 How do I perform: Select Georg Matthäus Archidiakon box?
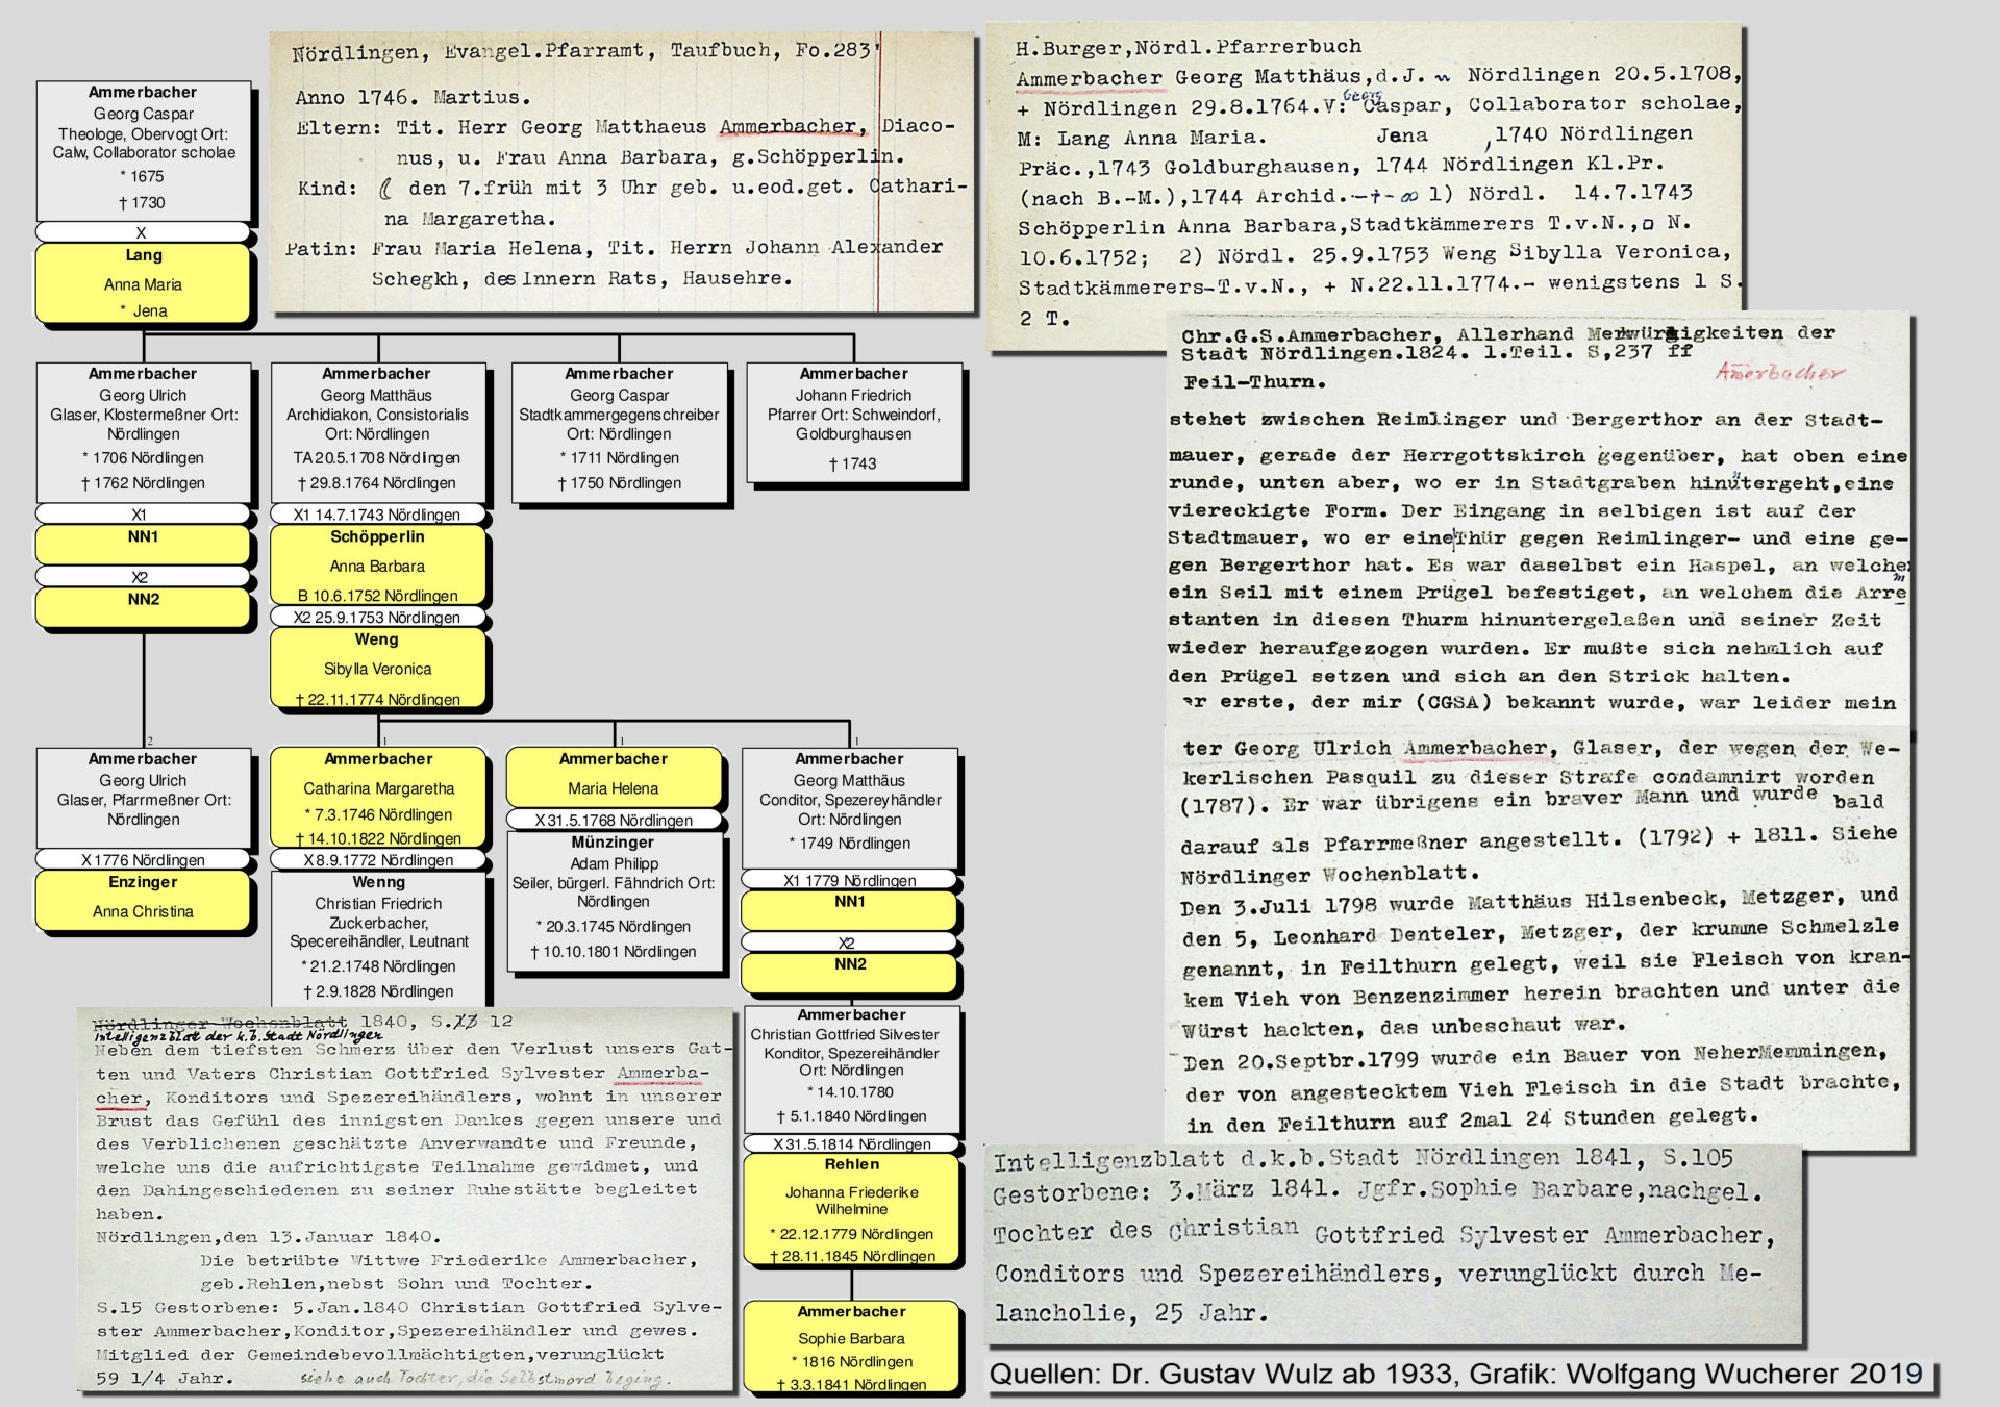377,432
